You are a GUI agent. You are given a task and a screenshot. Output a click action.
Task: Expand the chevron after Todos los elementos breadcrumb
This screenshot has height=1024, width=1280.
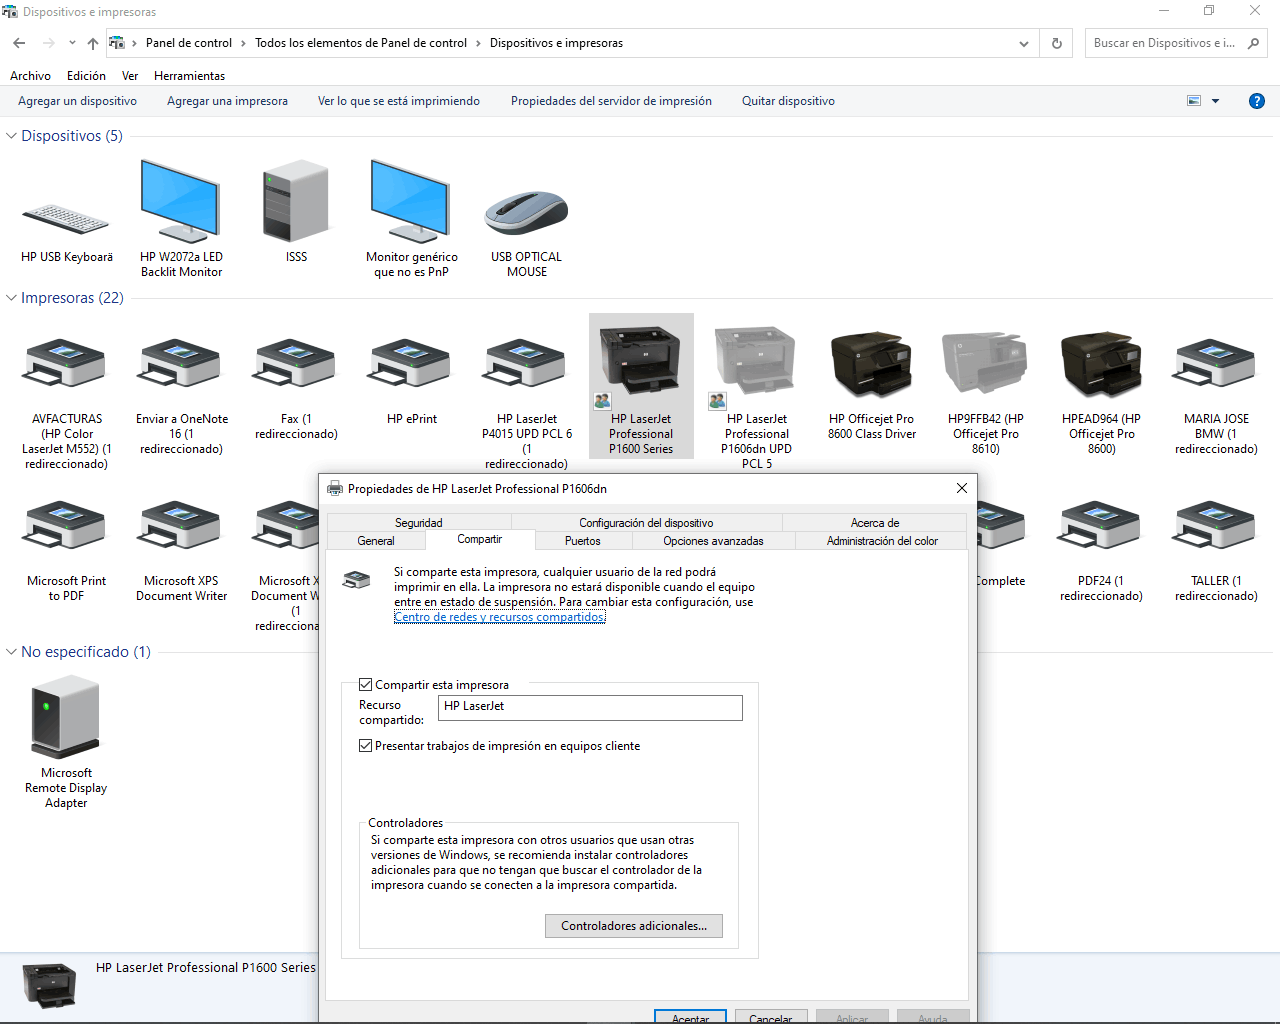(x=478, y=43)
